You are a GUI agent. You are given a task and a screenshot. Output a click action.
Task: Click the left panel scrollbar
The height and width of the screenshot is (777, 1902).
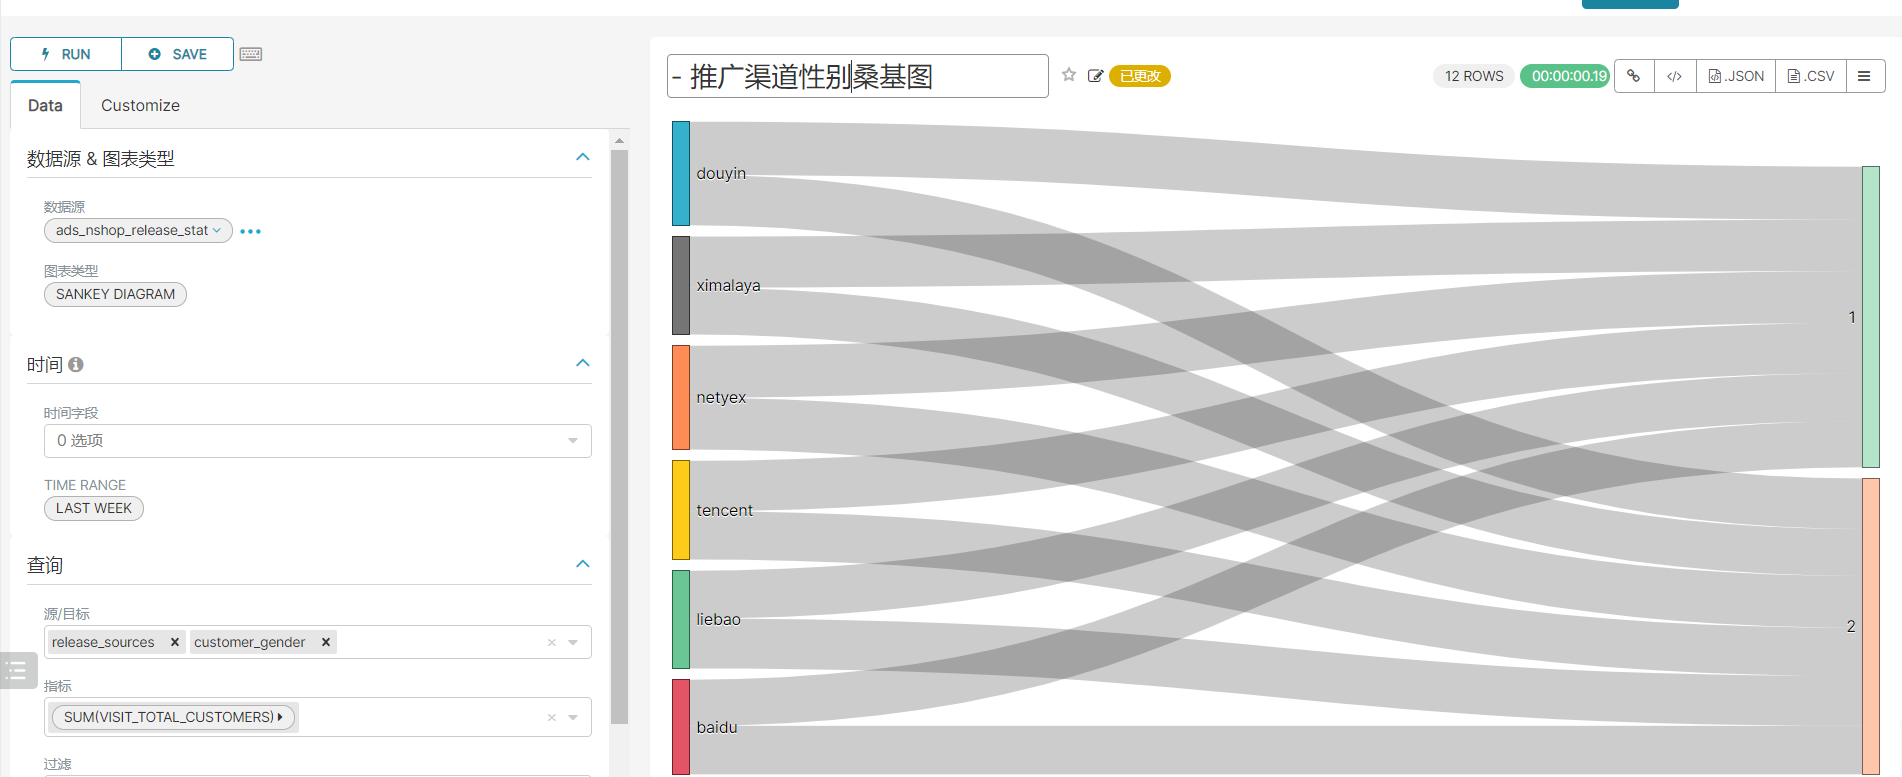click(x=619, y=436)
